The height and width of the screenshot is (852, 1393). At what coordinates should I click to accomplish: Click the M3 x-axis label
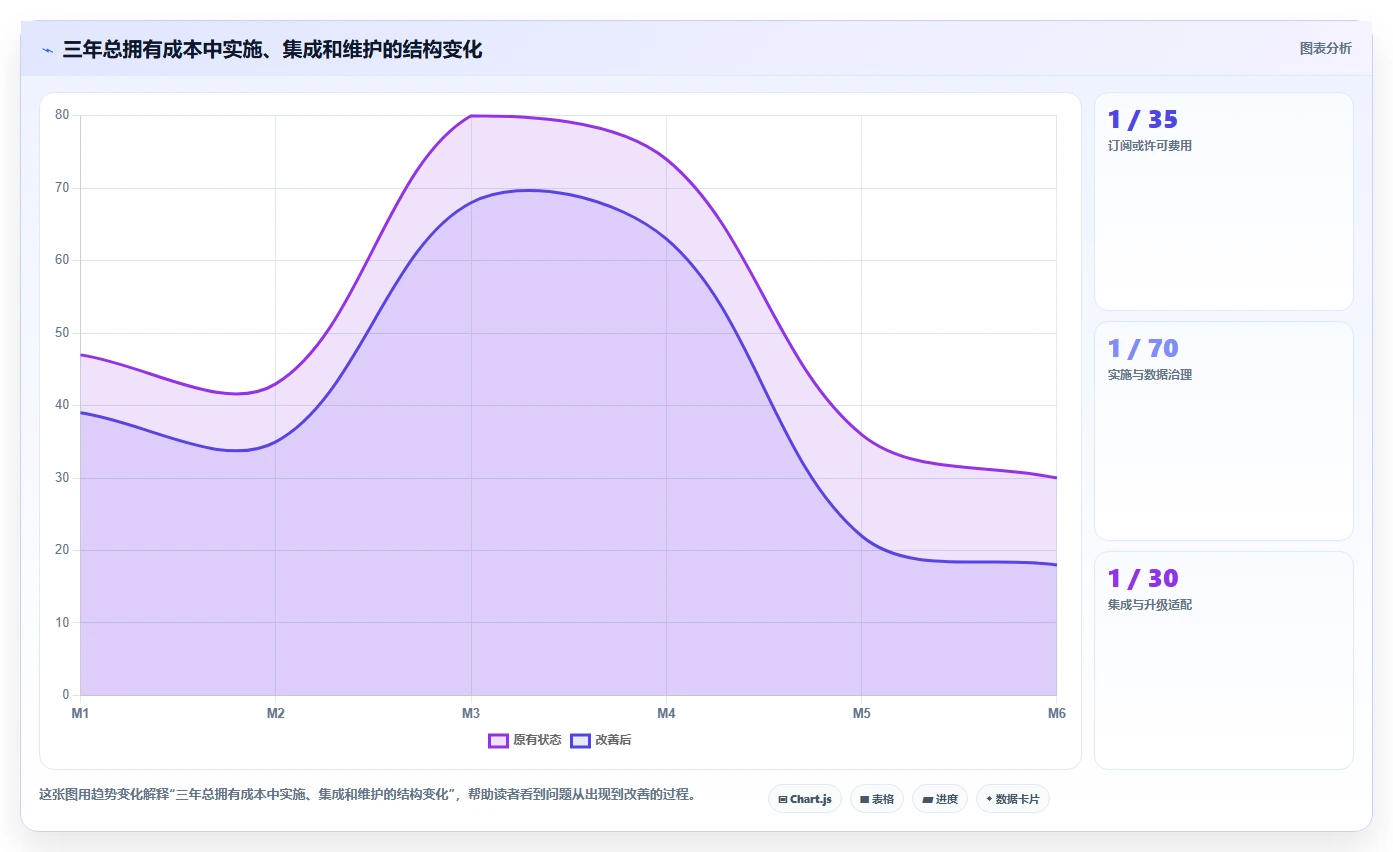[471, 713]
